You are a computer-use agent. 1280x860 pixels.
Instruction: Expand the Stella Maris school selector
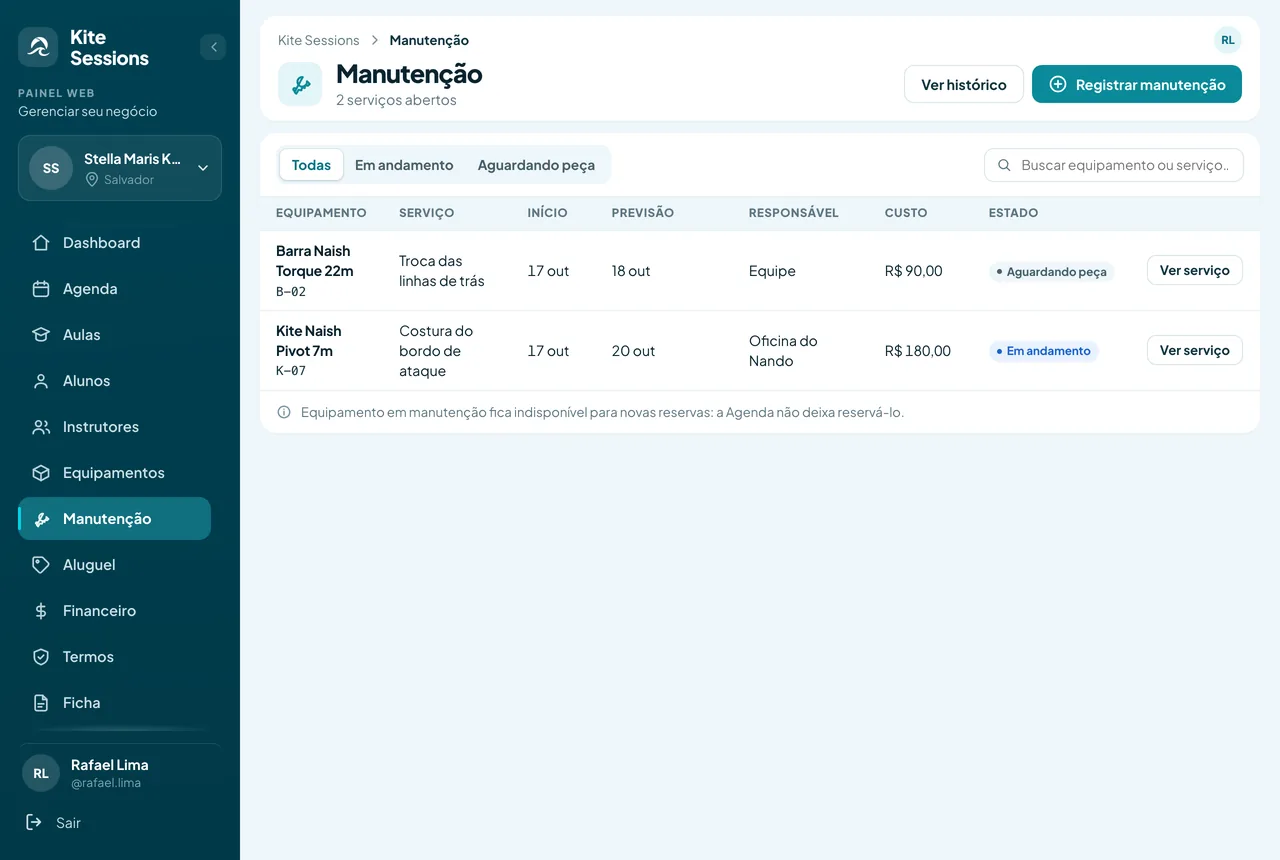point(120,168)
